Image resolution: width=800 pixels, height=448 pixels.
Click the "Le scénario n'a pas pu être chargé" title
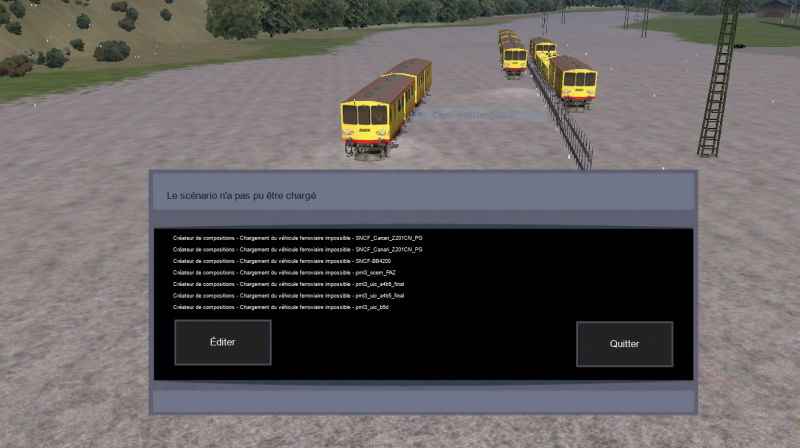(x=241, y=196)
